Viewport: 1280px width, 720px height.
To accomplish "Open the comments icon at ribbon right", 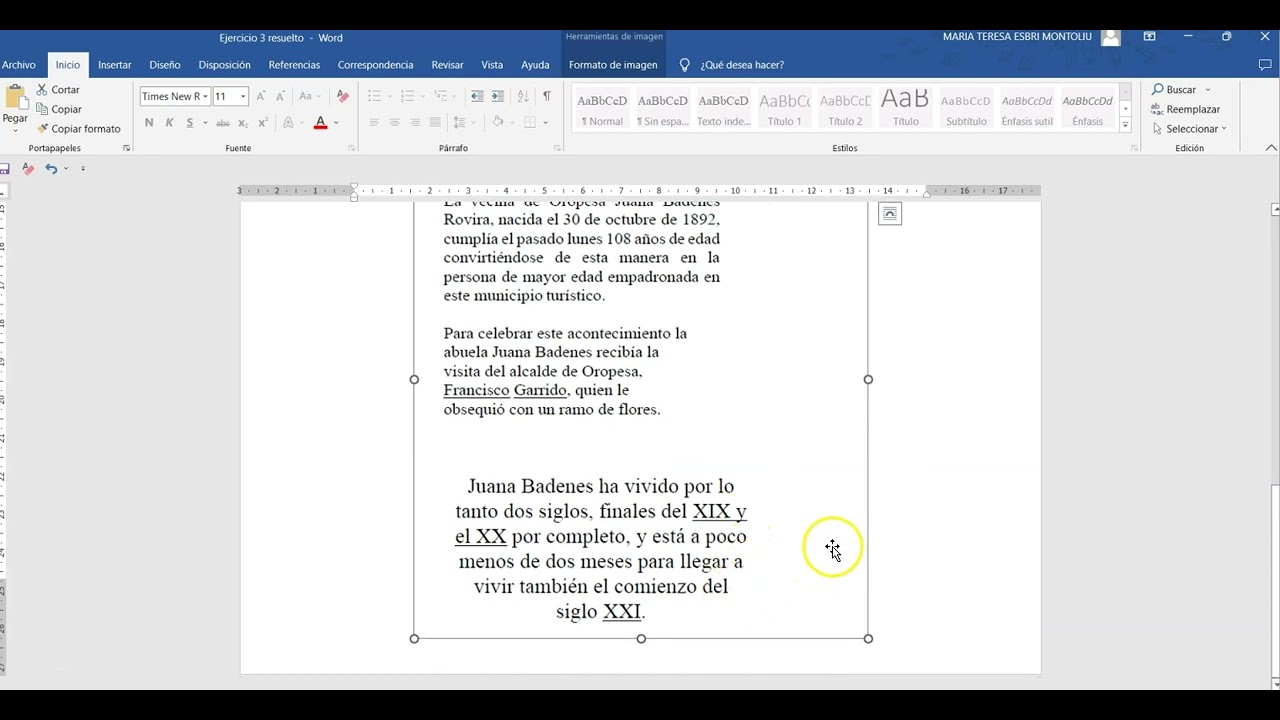I will pyautogui.click(x=1265, y=65).
